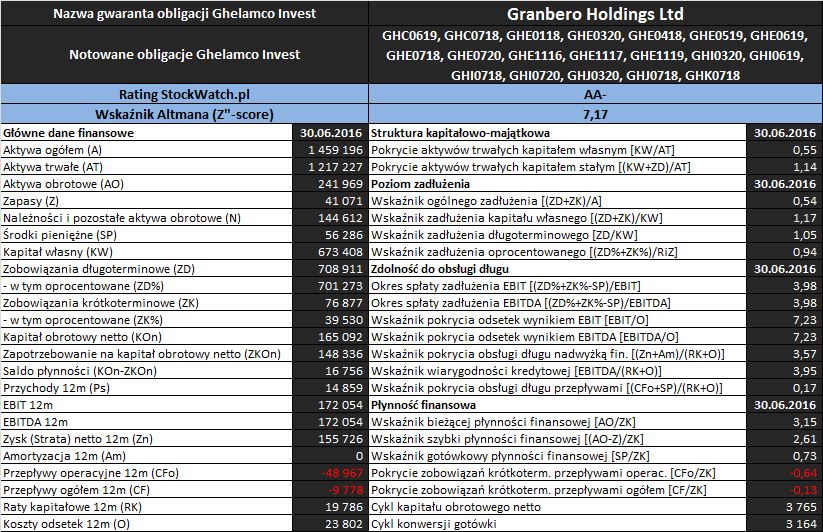
Task: Select 'Zysk (Strata) netto 12m (Zn)' label
Action: pyautogui.click(x=78, y=439)
